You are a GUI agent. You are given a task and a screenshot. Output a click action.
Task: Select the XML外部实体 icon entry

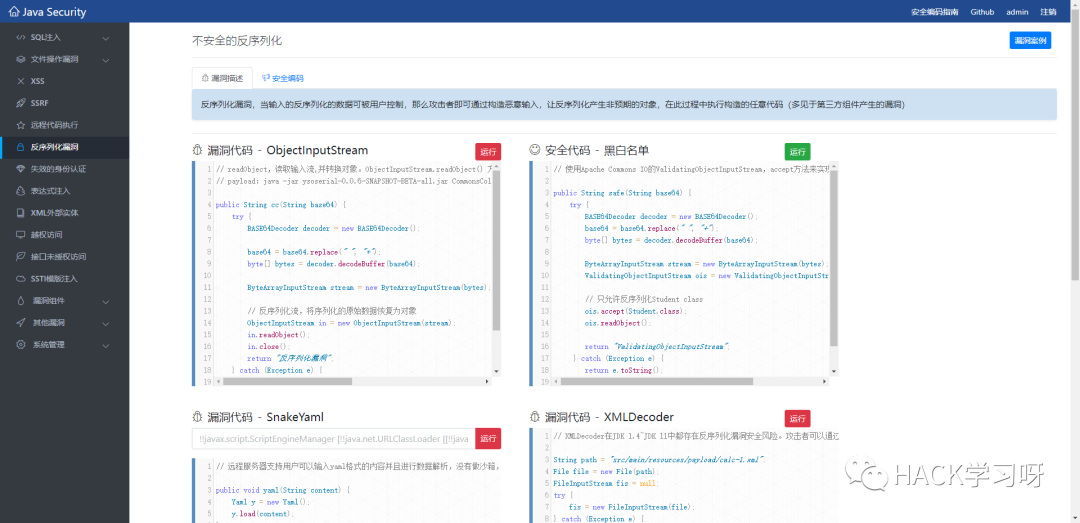click(x=21, y=213)
